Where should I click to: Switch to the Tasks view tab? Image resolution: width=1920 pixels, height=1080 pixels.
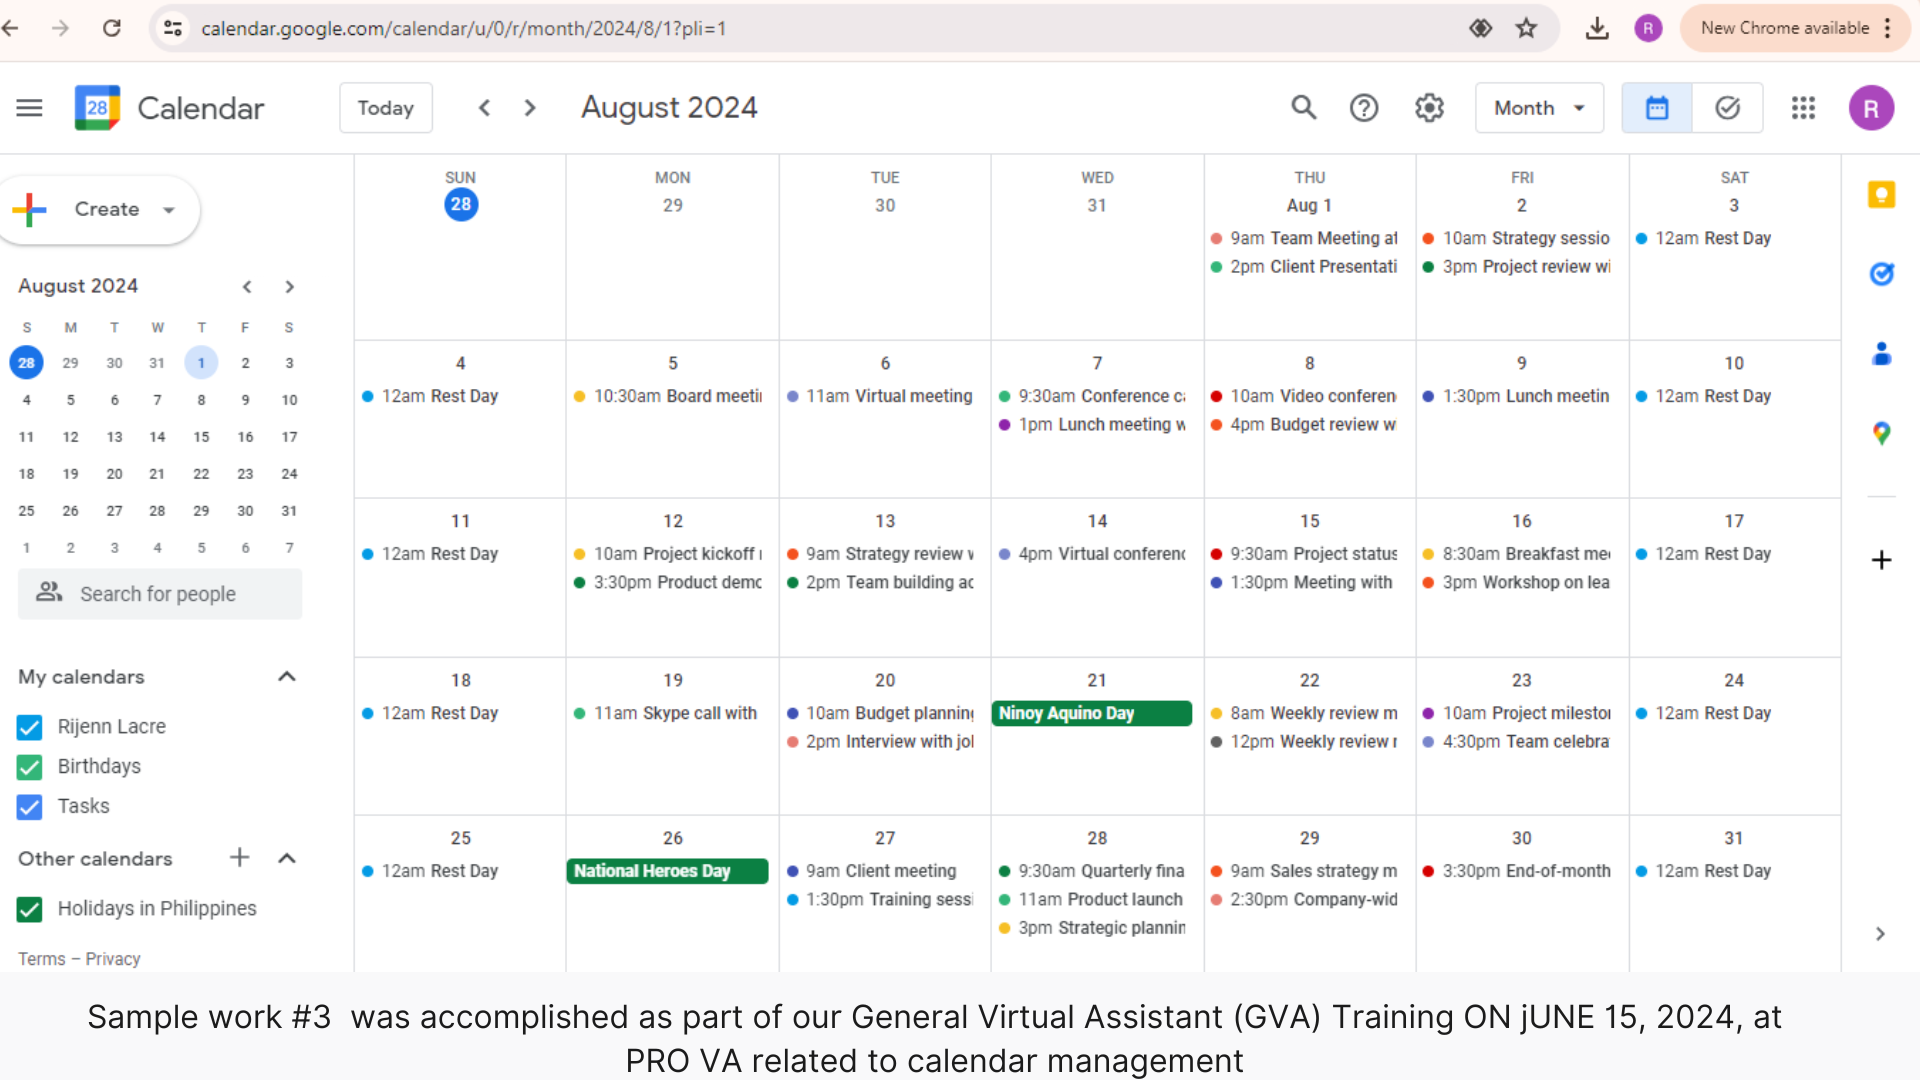(1727, 107)
